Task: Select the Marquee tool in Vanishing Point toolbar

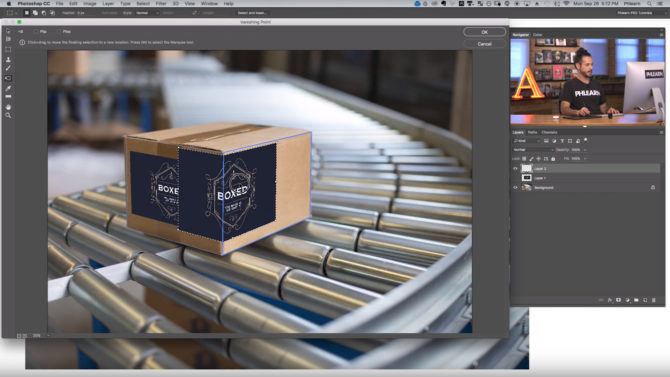Action: coord(8,50)
